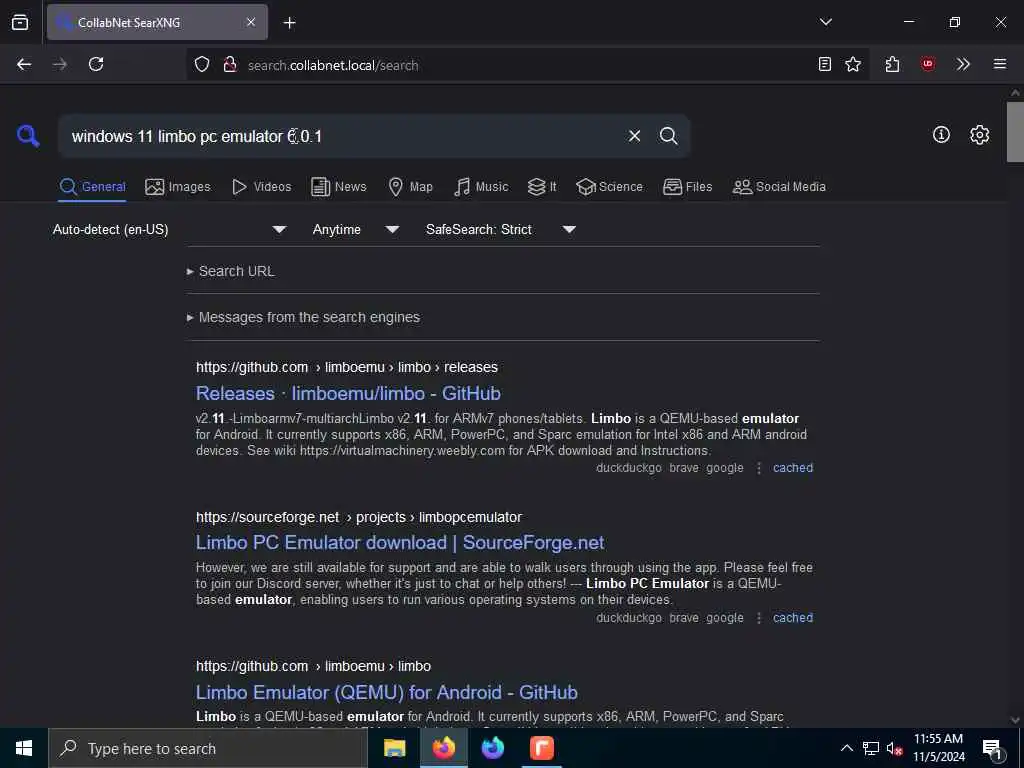Open sourceforge.net limbopcemulator URL path
This screenshot has height=768, width=1024.
[x=359, y=517]
